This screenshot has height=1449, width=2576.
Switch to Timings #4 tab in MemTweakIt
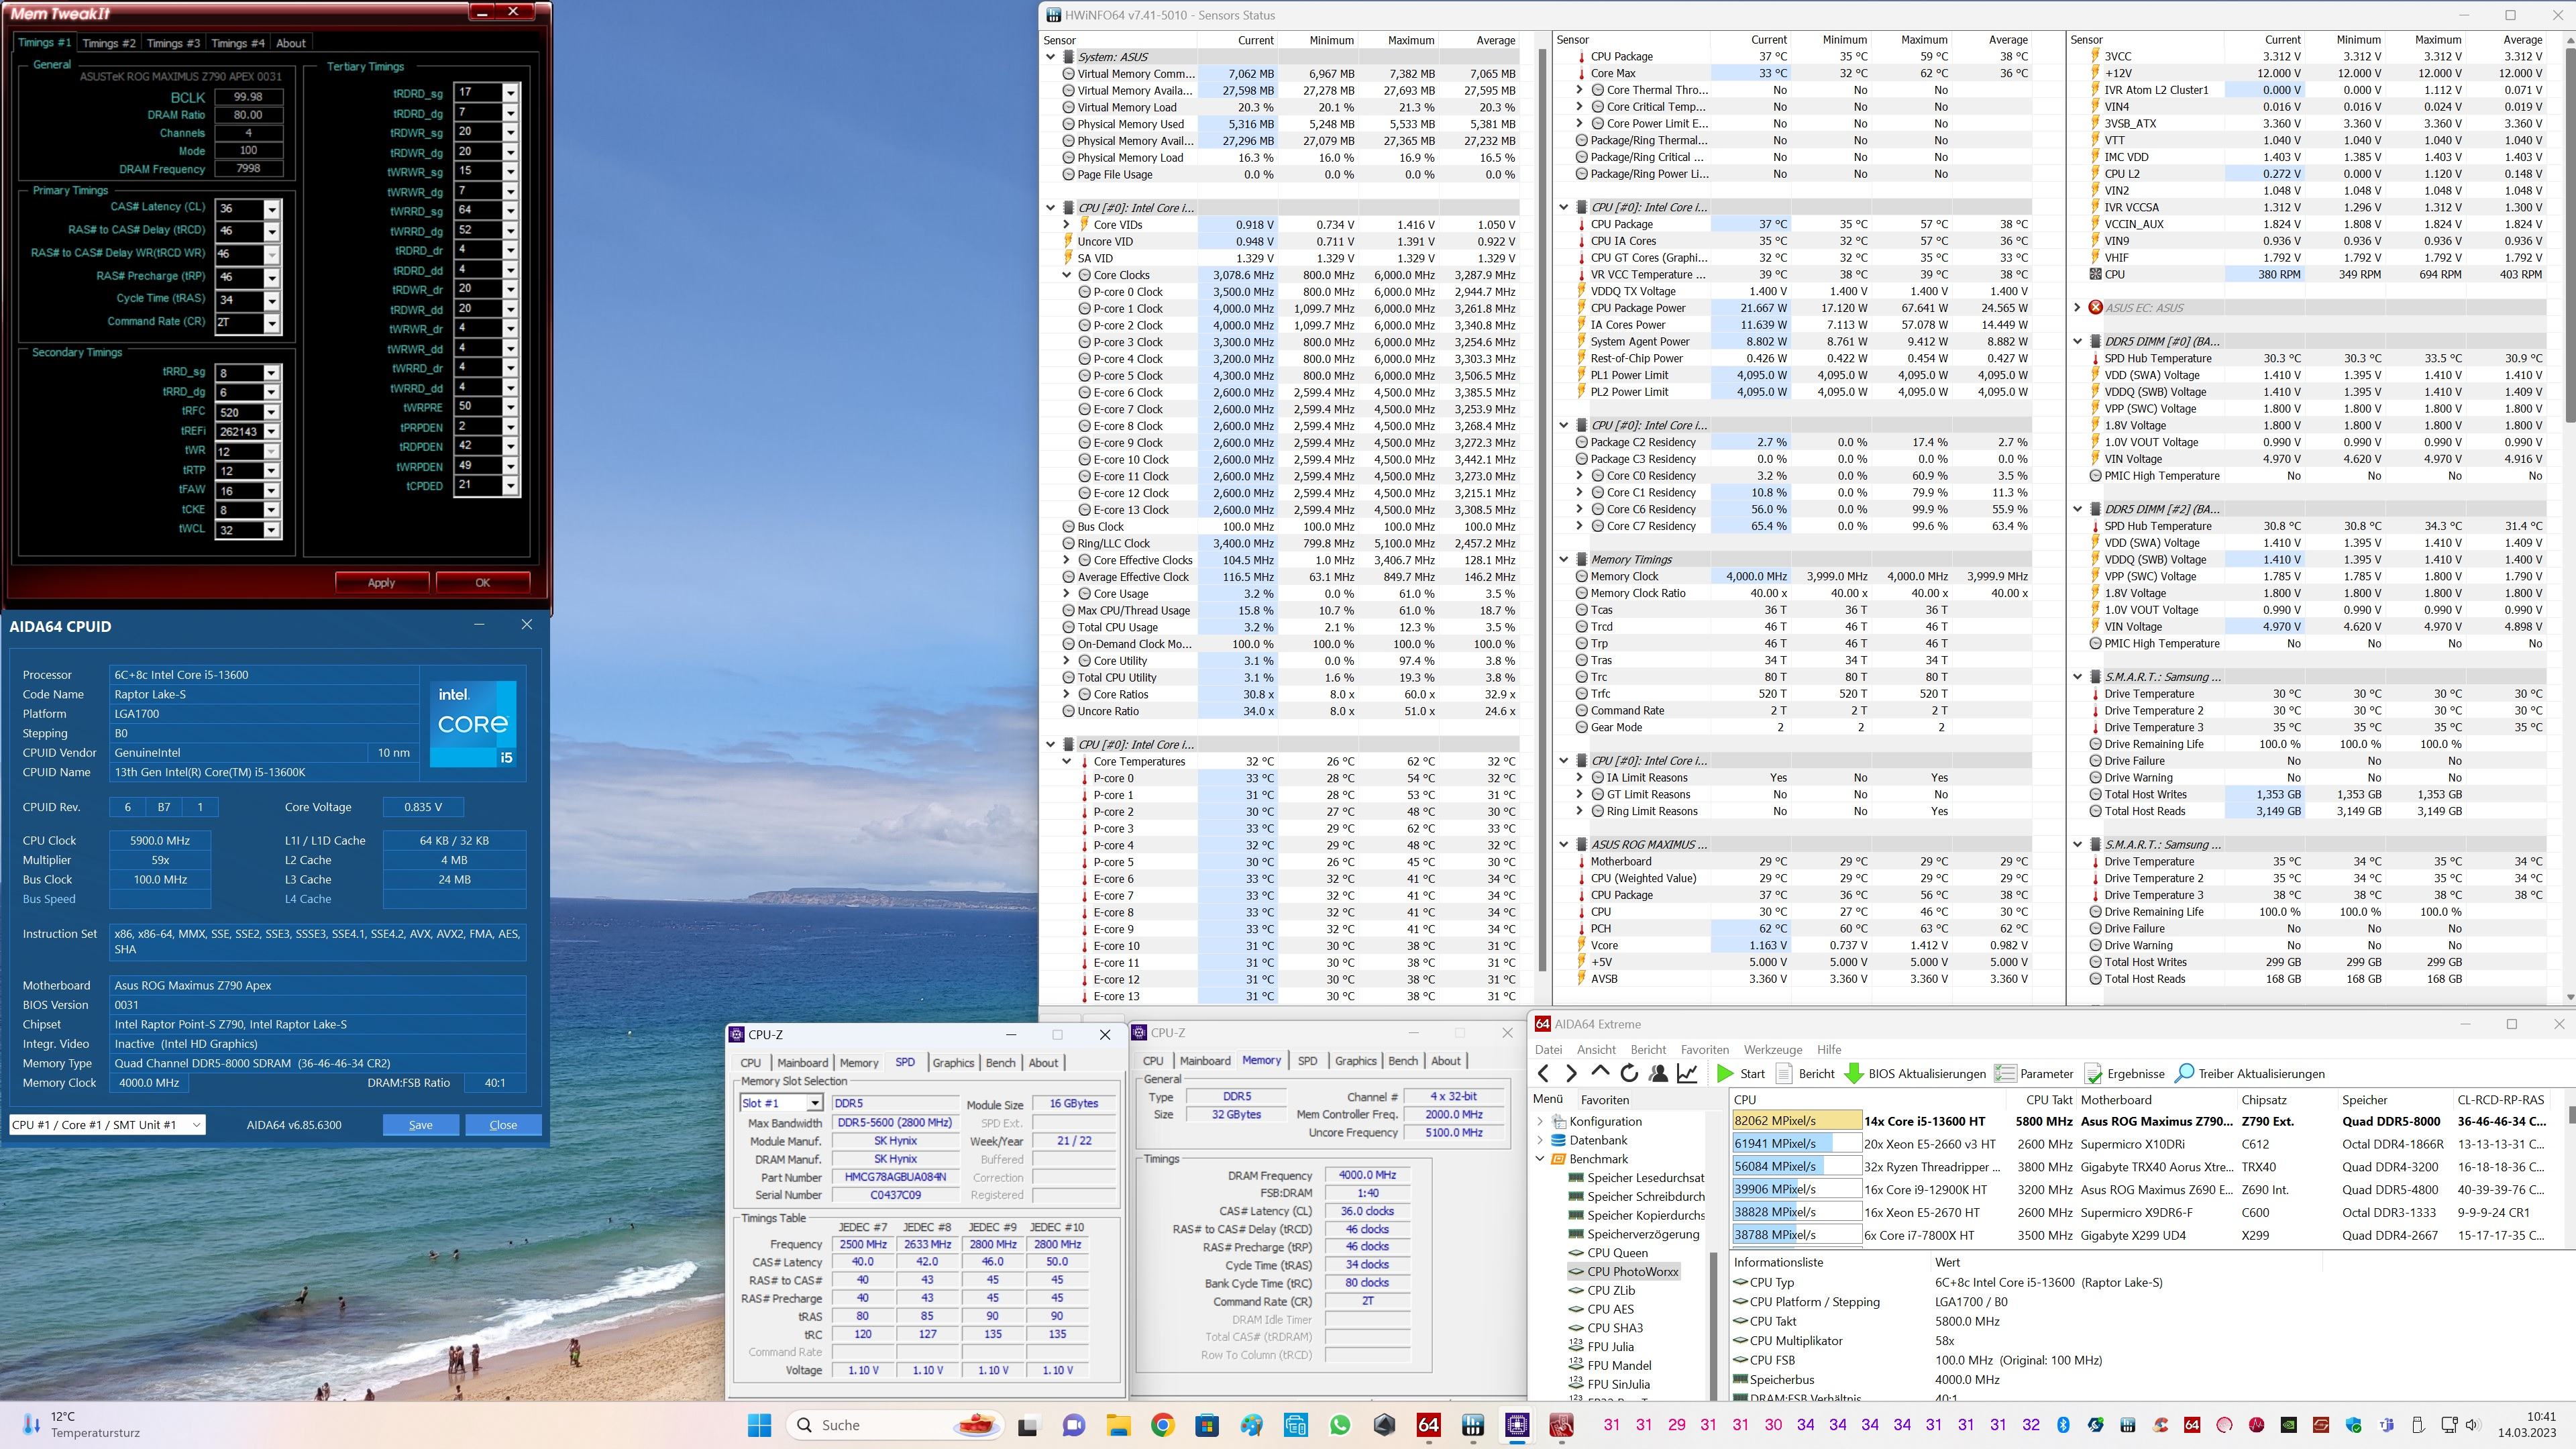click(x=237, y=43)
